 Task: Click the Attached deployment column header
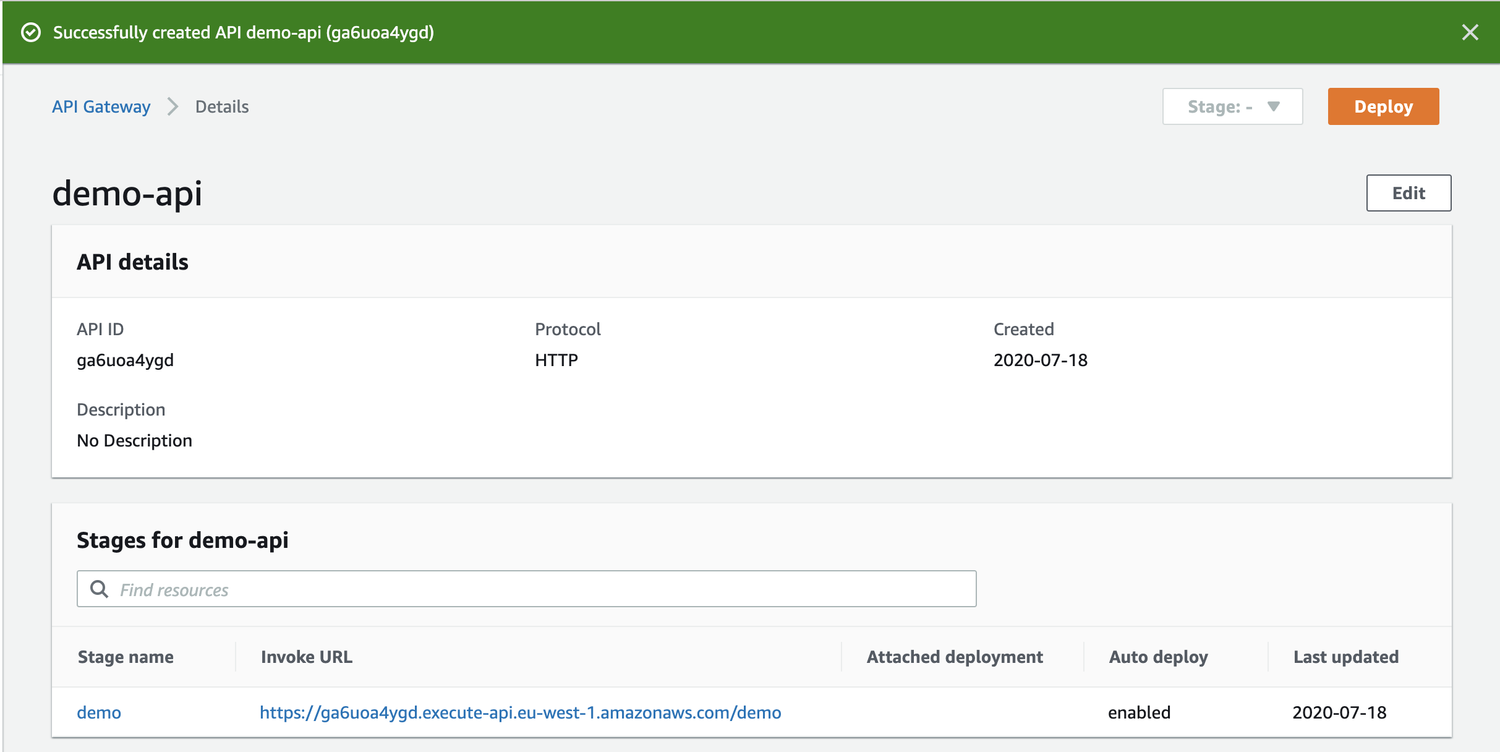(x=954, y=657)
